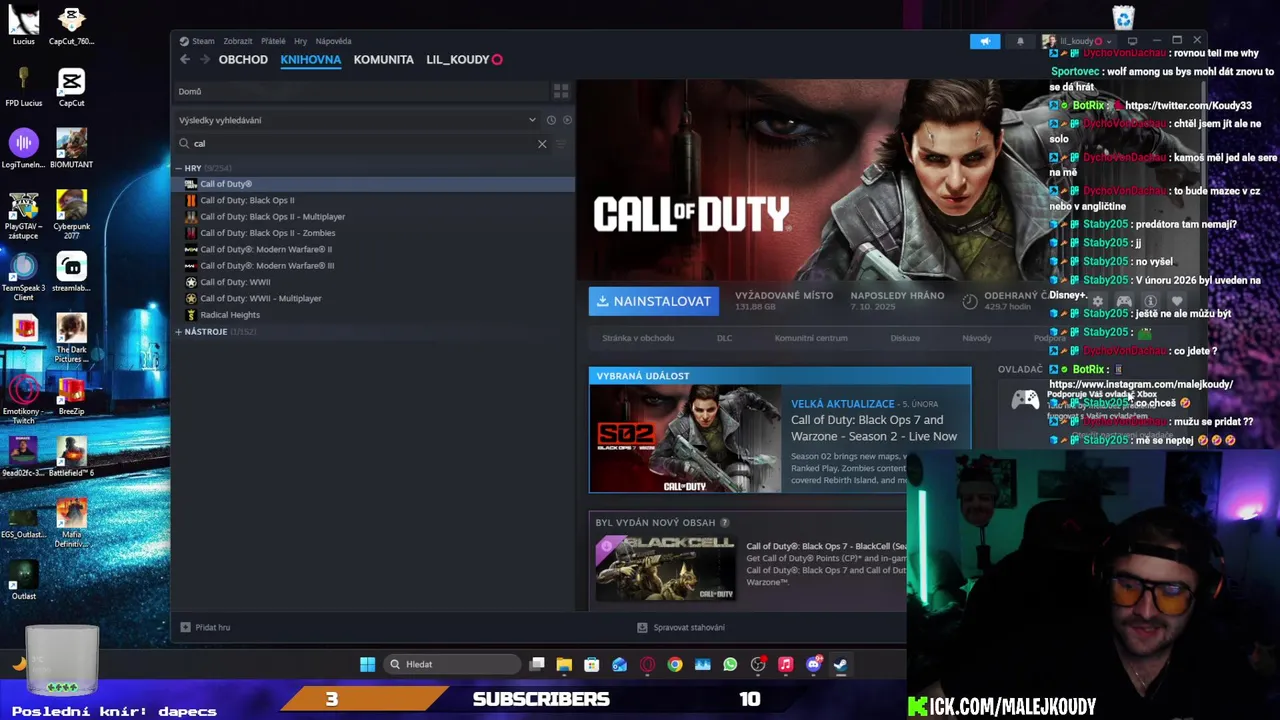Open the Steam notifications bell
Image resolution: width=1280 pixels, height=720 pixels.
[x=1020, y=41]
